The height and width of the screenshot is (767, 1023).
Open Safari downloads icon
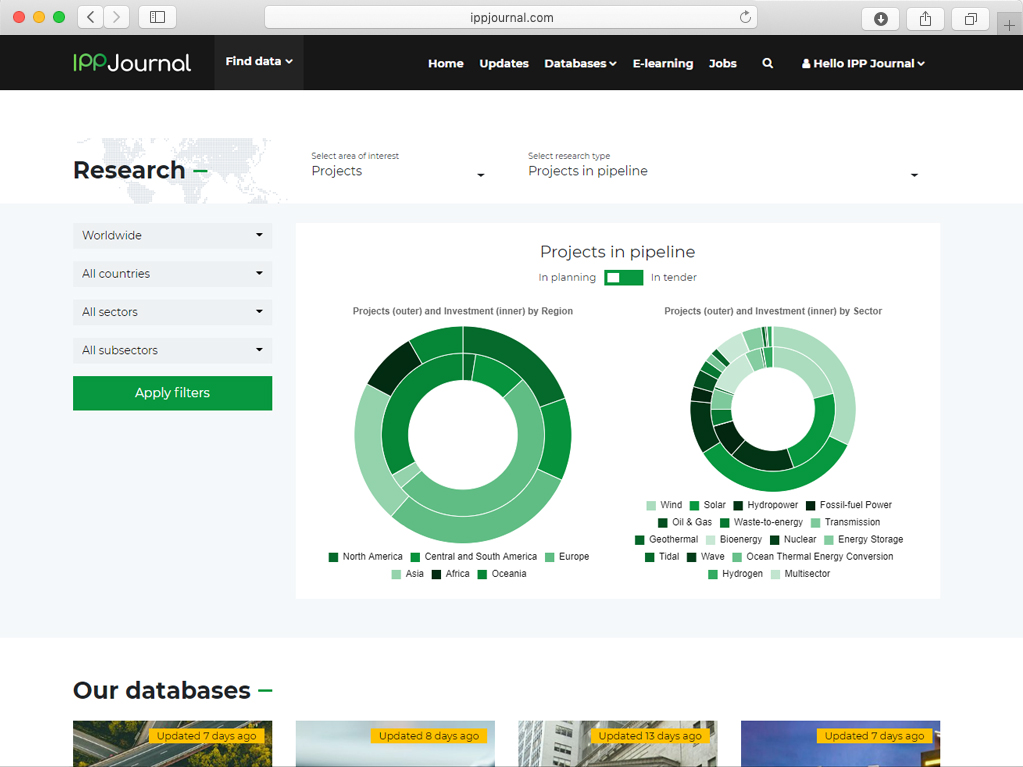point(880,18)
